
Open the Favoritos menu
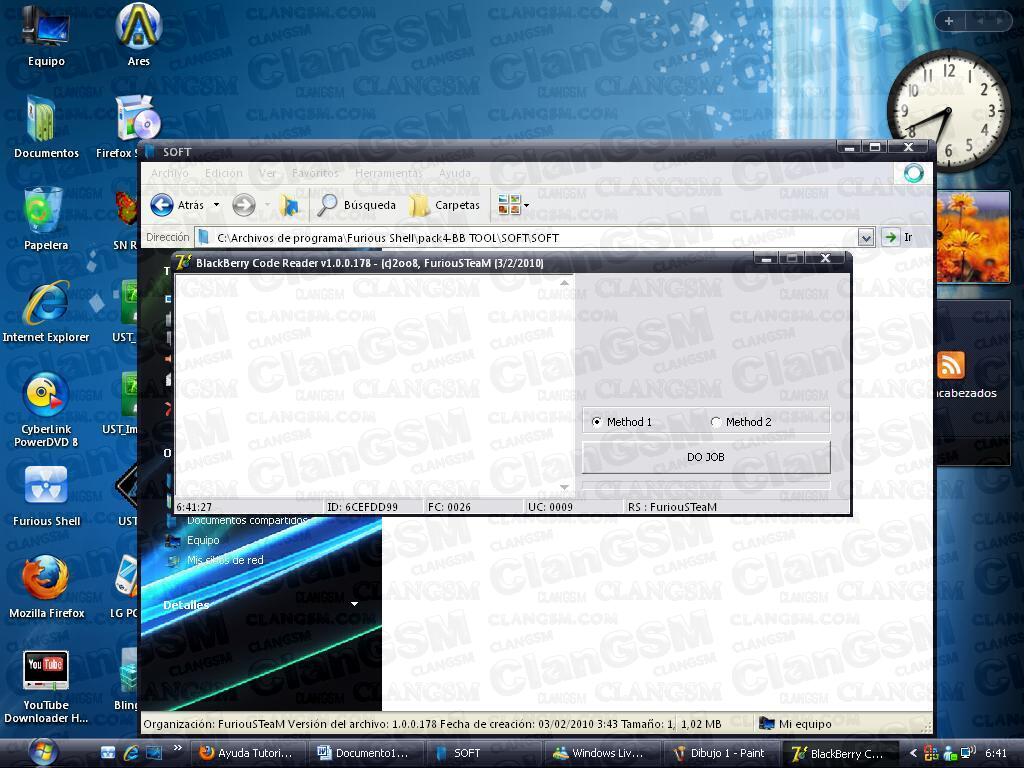click(315, 173)
